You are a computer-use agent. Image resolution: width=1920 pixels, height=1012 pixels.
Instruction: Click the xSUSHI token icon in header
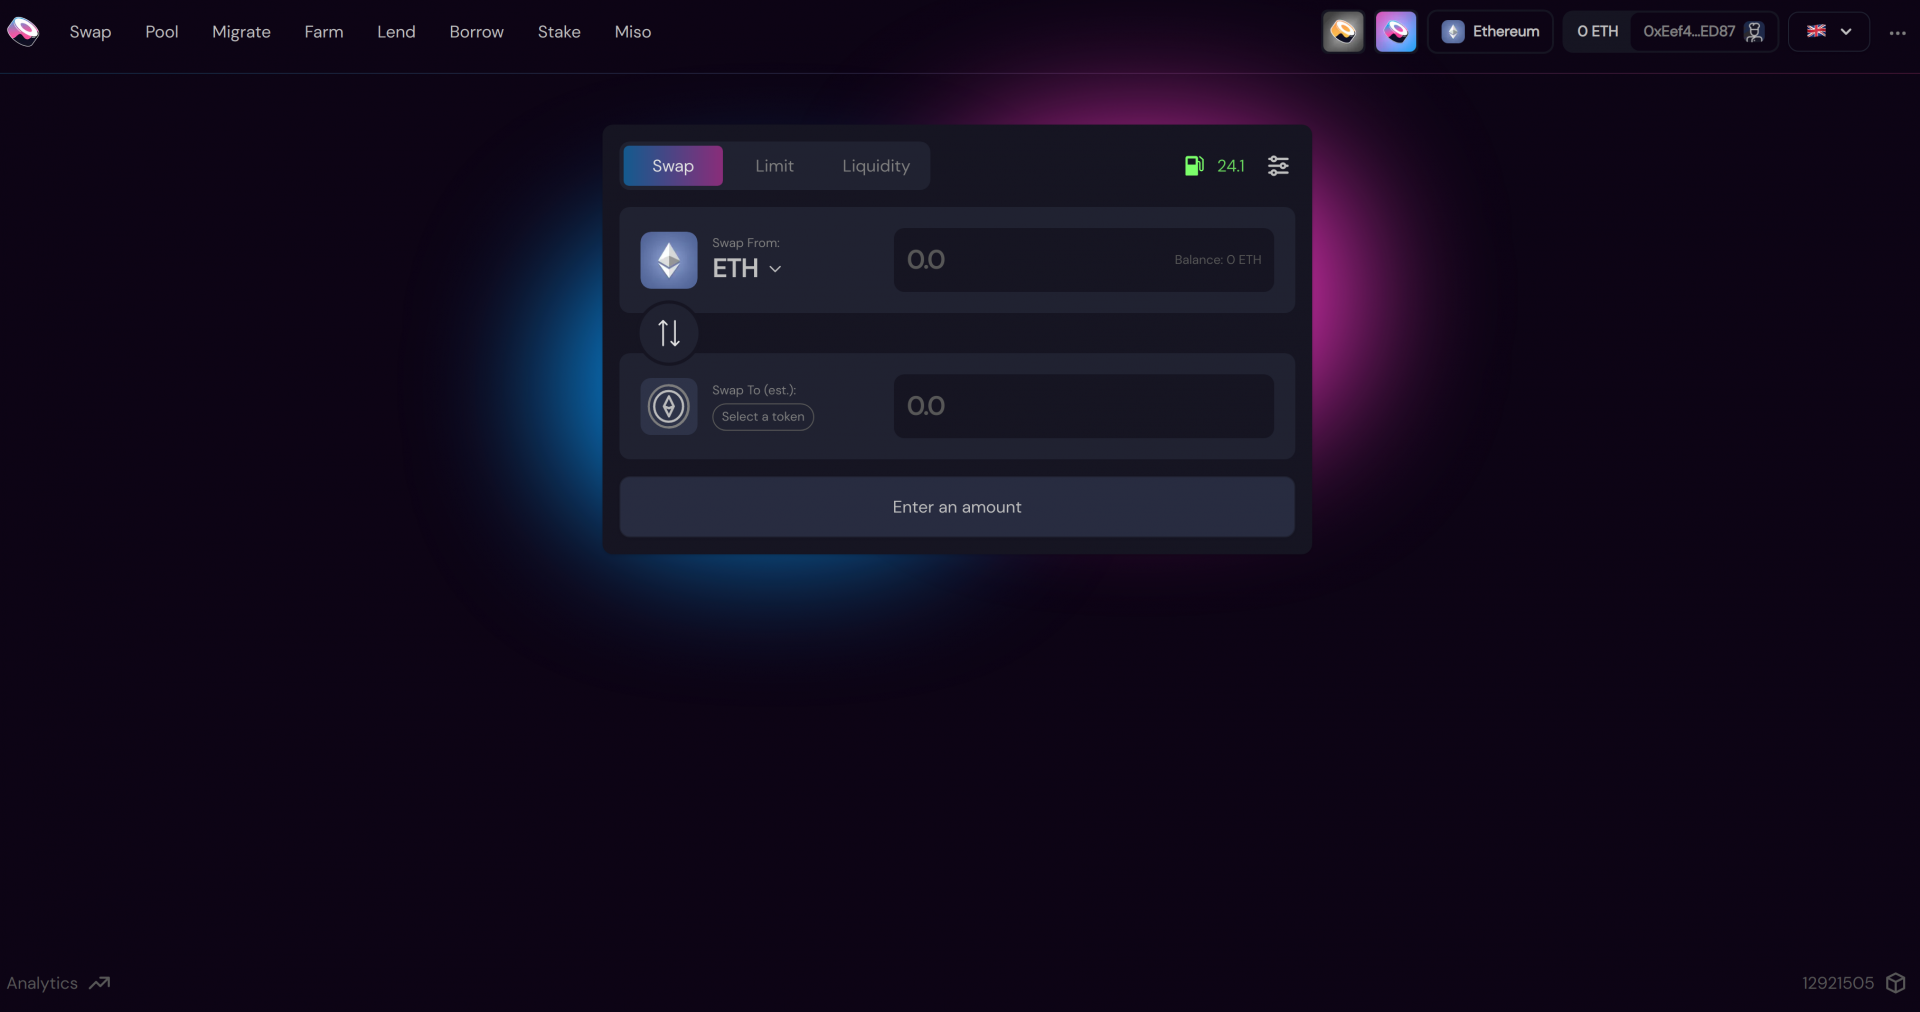(x=1343, y=32)
